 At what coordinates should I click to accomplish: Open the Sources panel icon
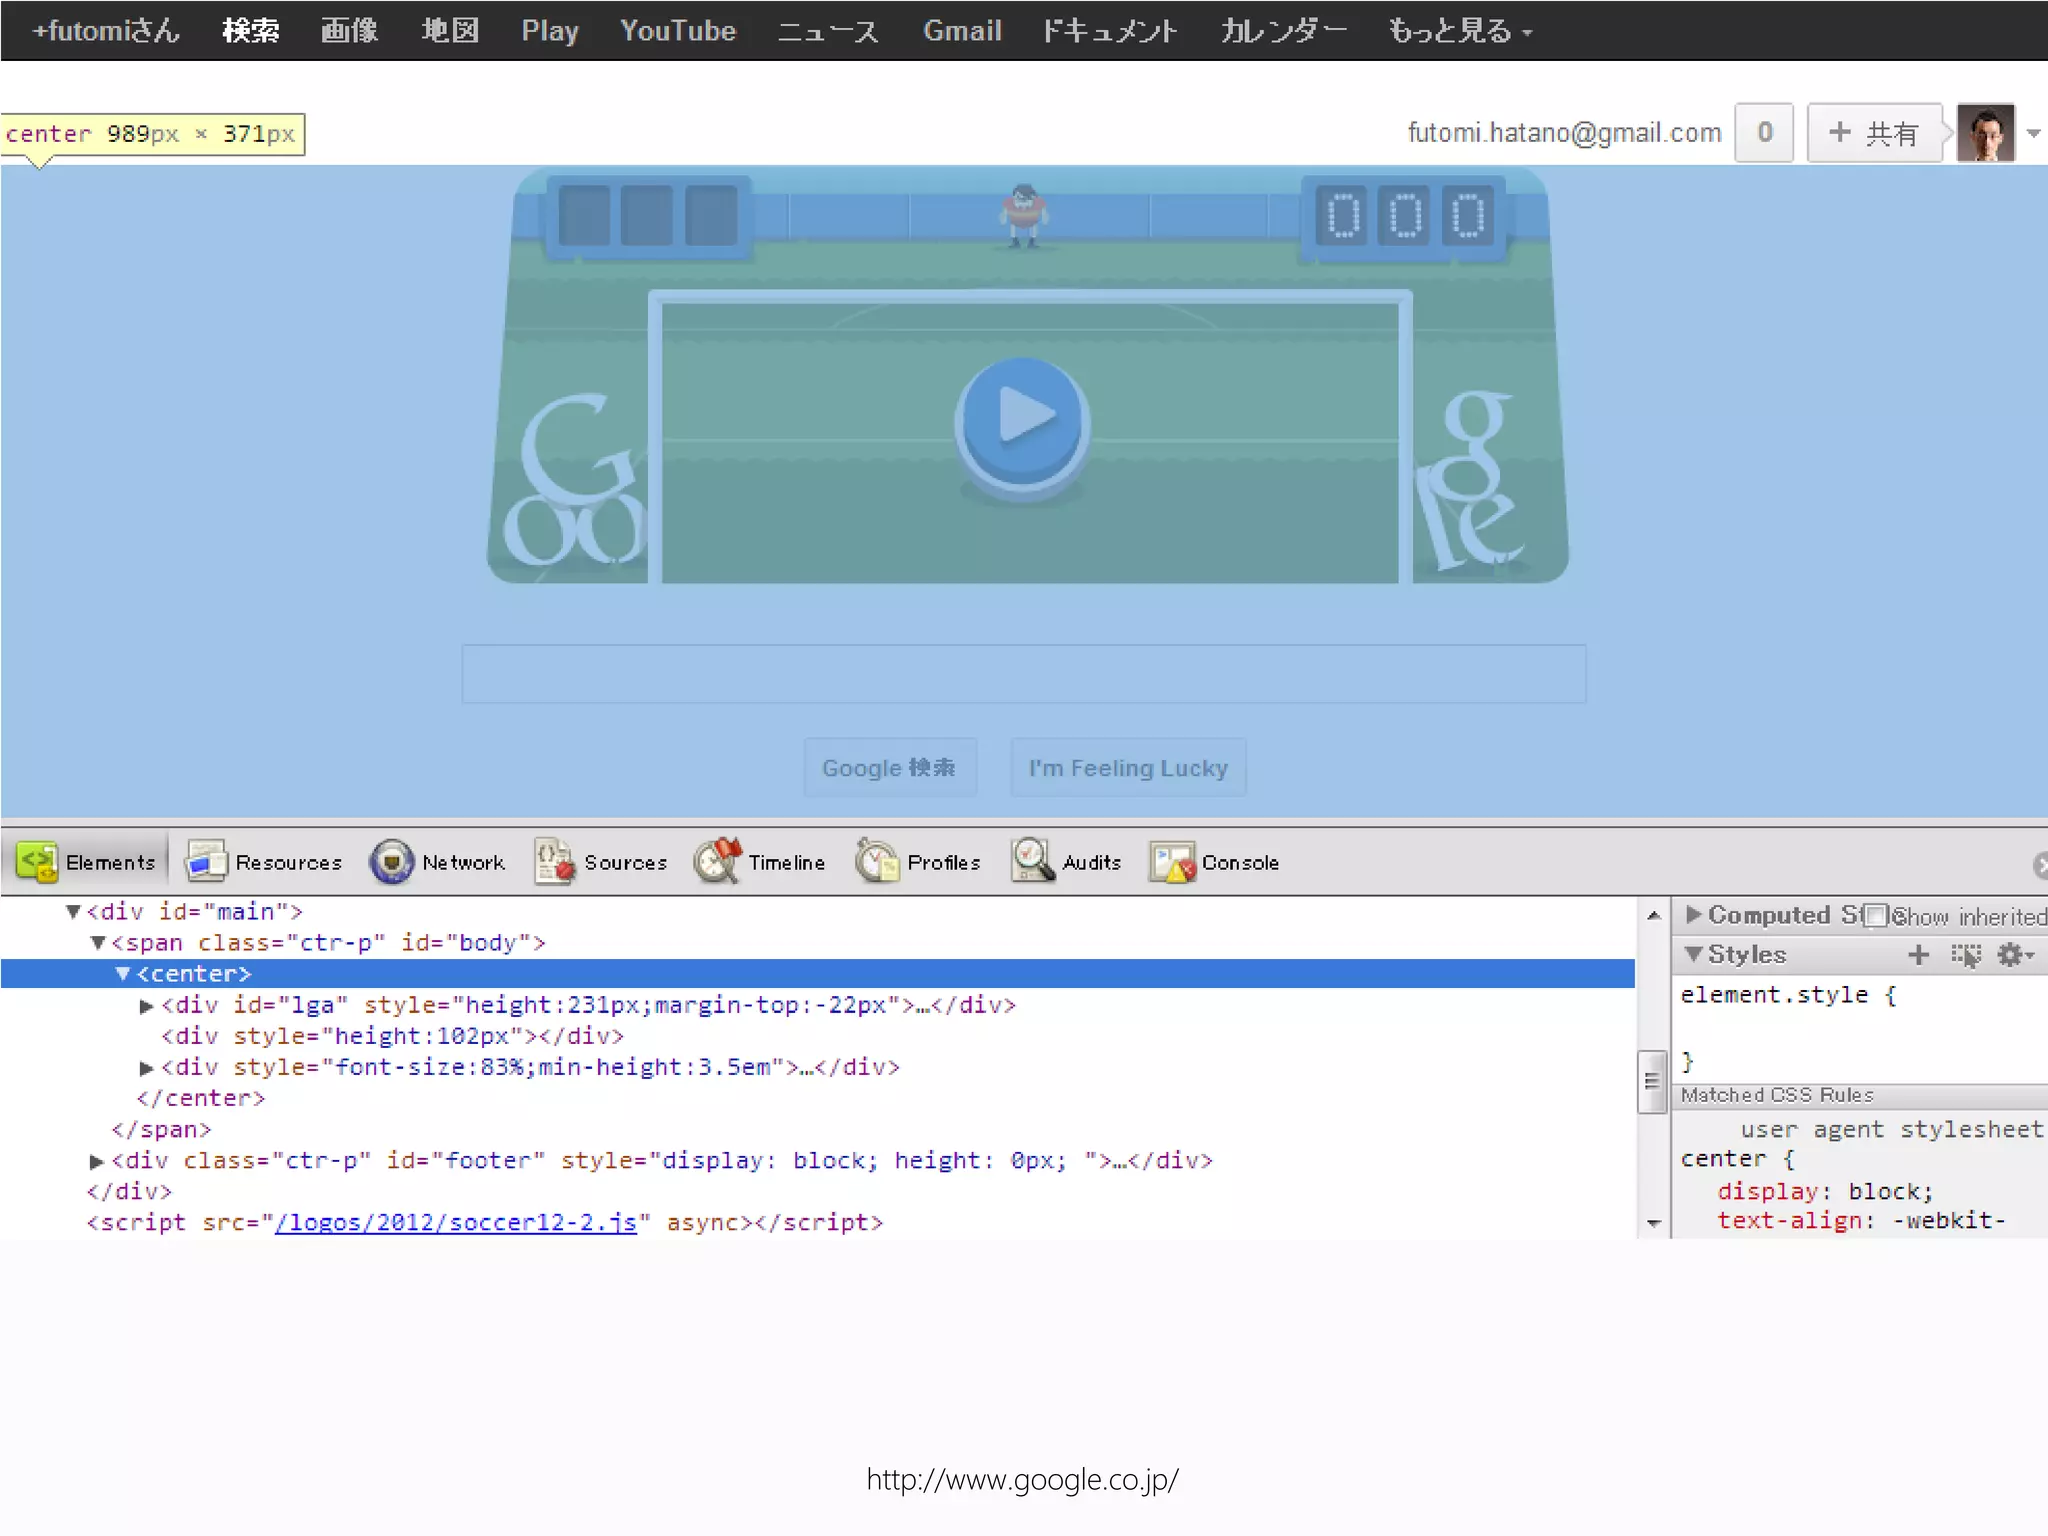(554, 862)
